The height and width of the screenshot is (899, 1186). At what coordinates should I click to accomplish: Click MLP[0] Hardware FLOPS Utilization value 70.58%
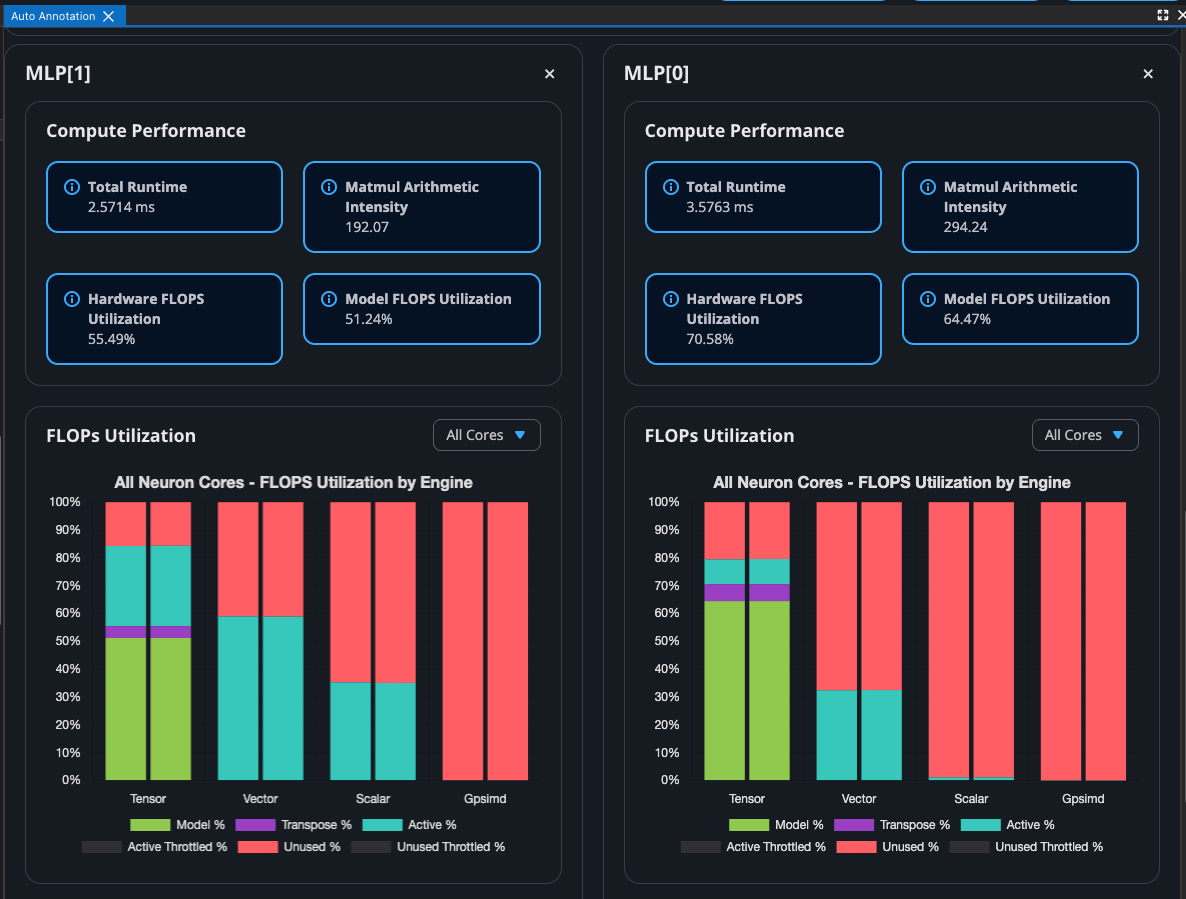709,339
